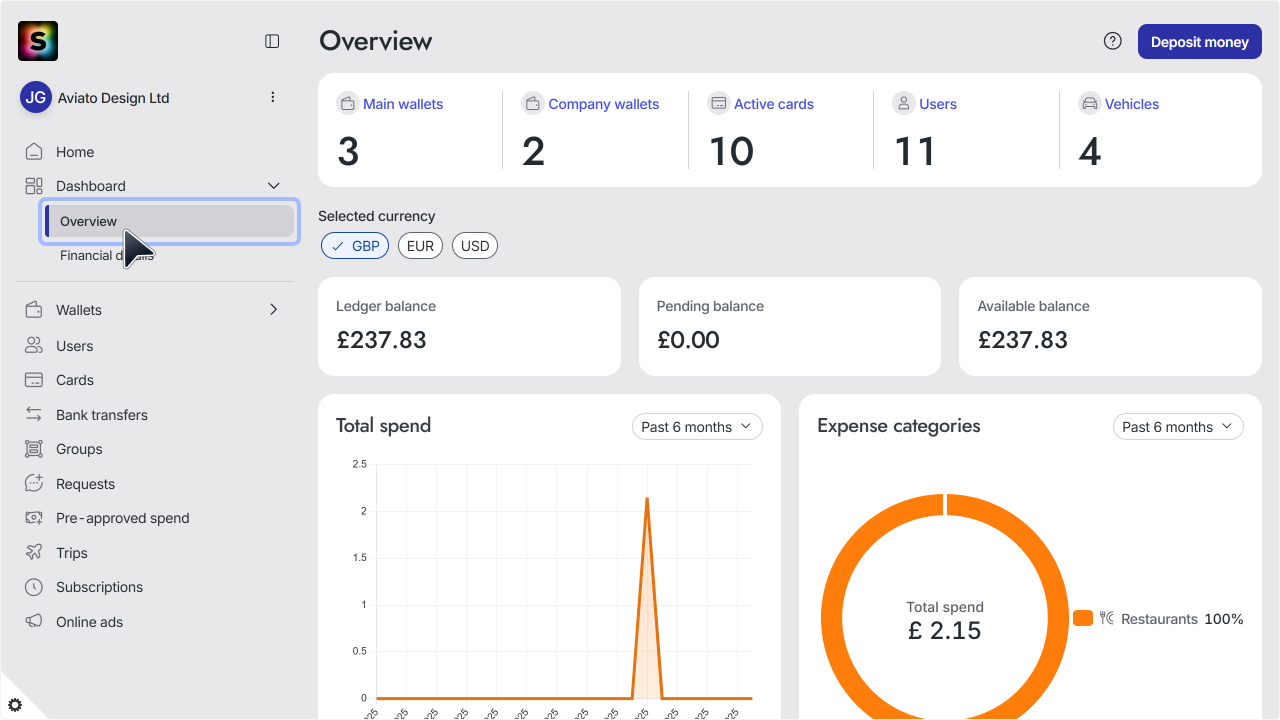Open Vehicles link
This screenshot has width=1280, height=720.
pyautogui.click(x=1132, y=104)
